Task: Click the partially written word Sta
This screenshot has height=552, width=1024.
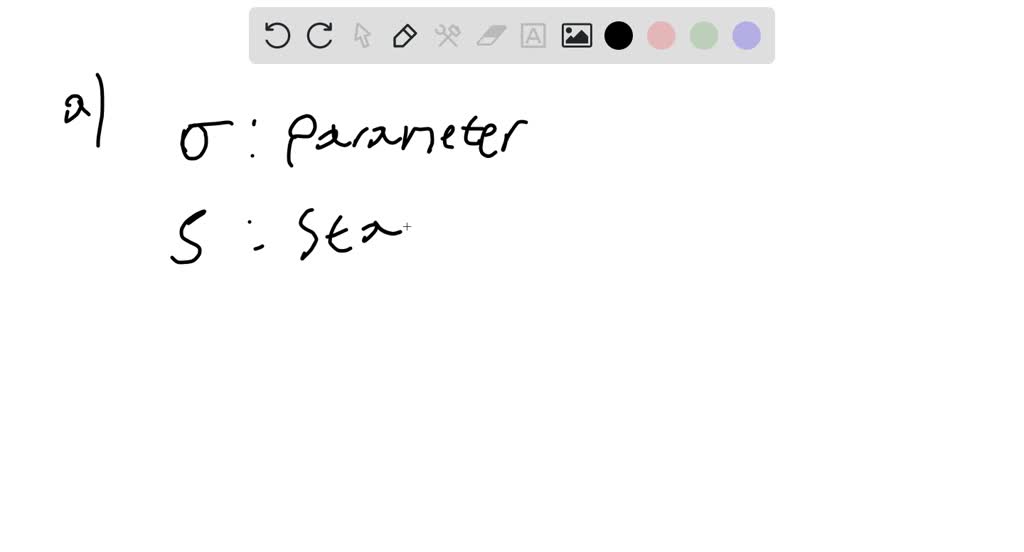Action: pyautogui.click(x=349, y=234)
